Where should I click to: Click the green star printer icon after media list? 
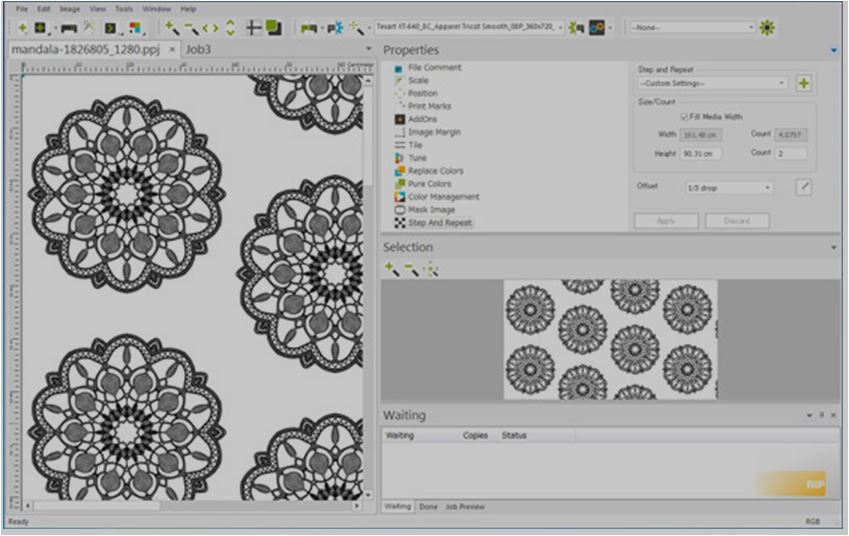tap(576, 28)
